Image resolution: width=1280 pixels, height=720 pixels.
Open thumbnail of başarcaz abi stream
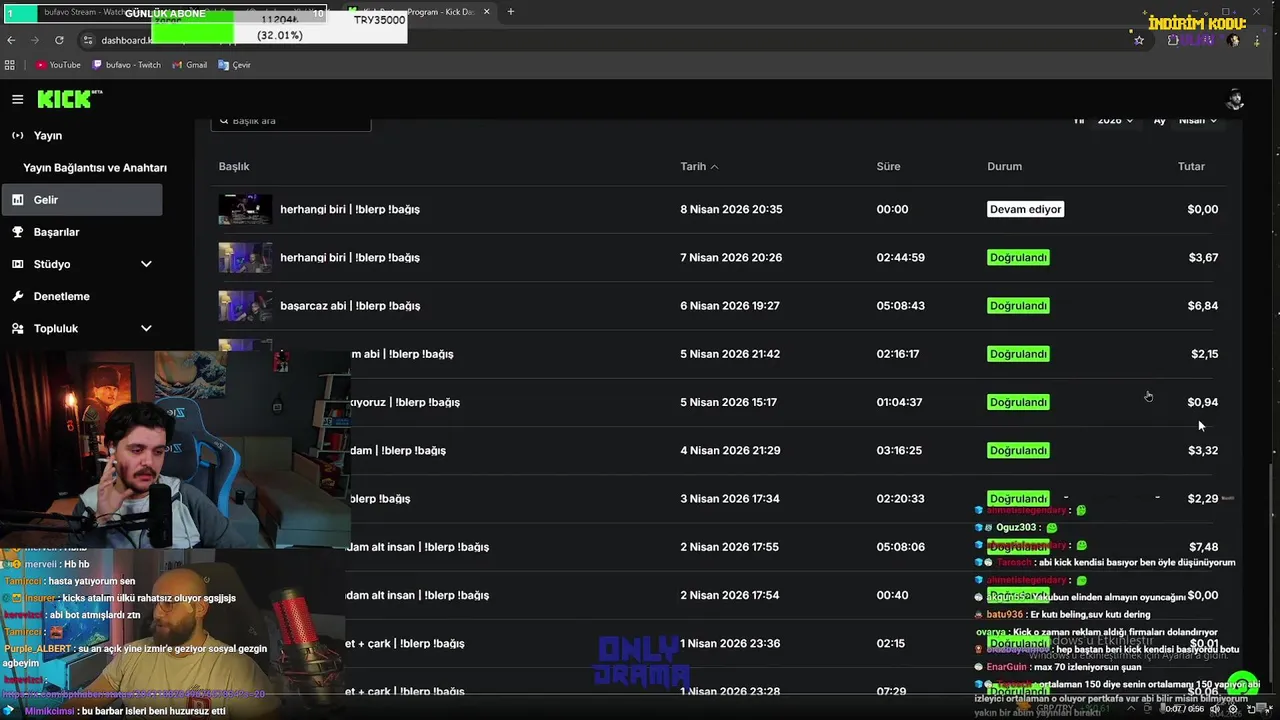(245, 305)
